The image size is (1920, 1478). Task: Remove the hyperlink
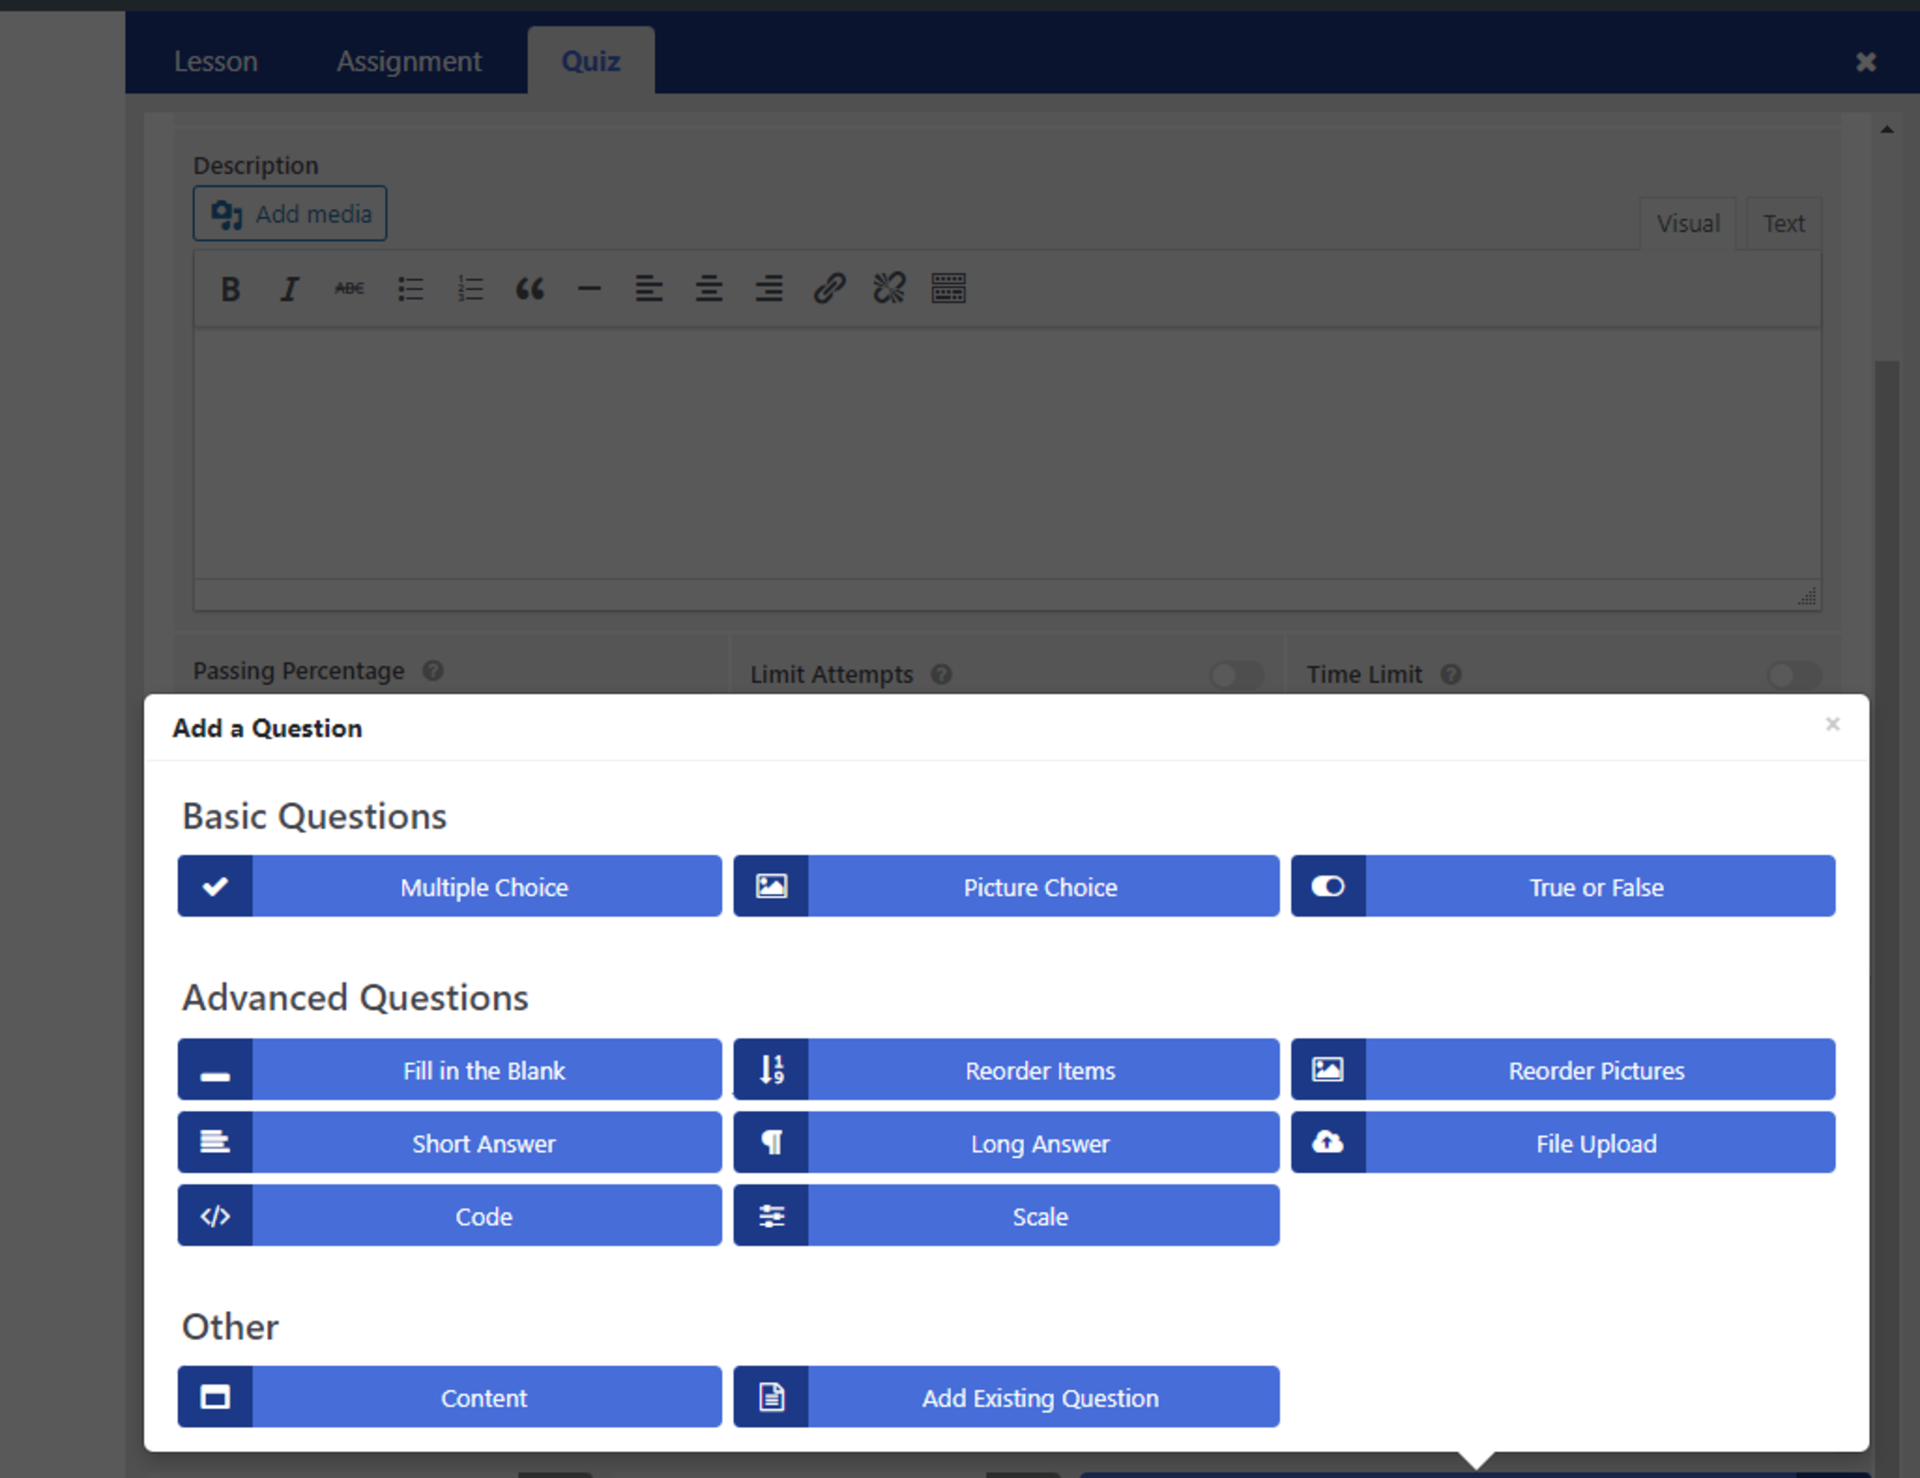point(889,289)
